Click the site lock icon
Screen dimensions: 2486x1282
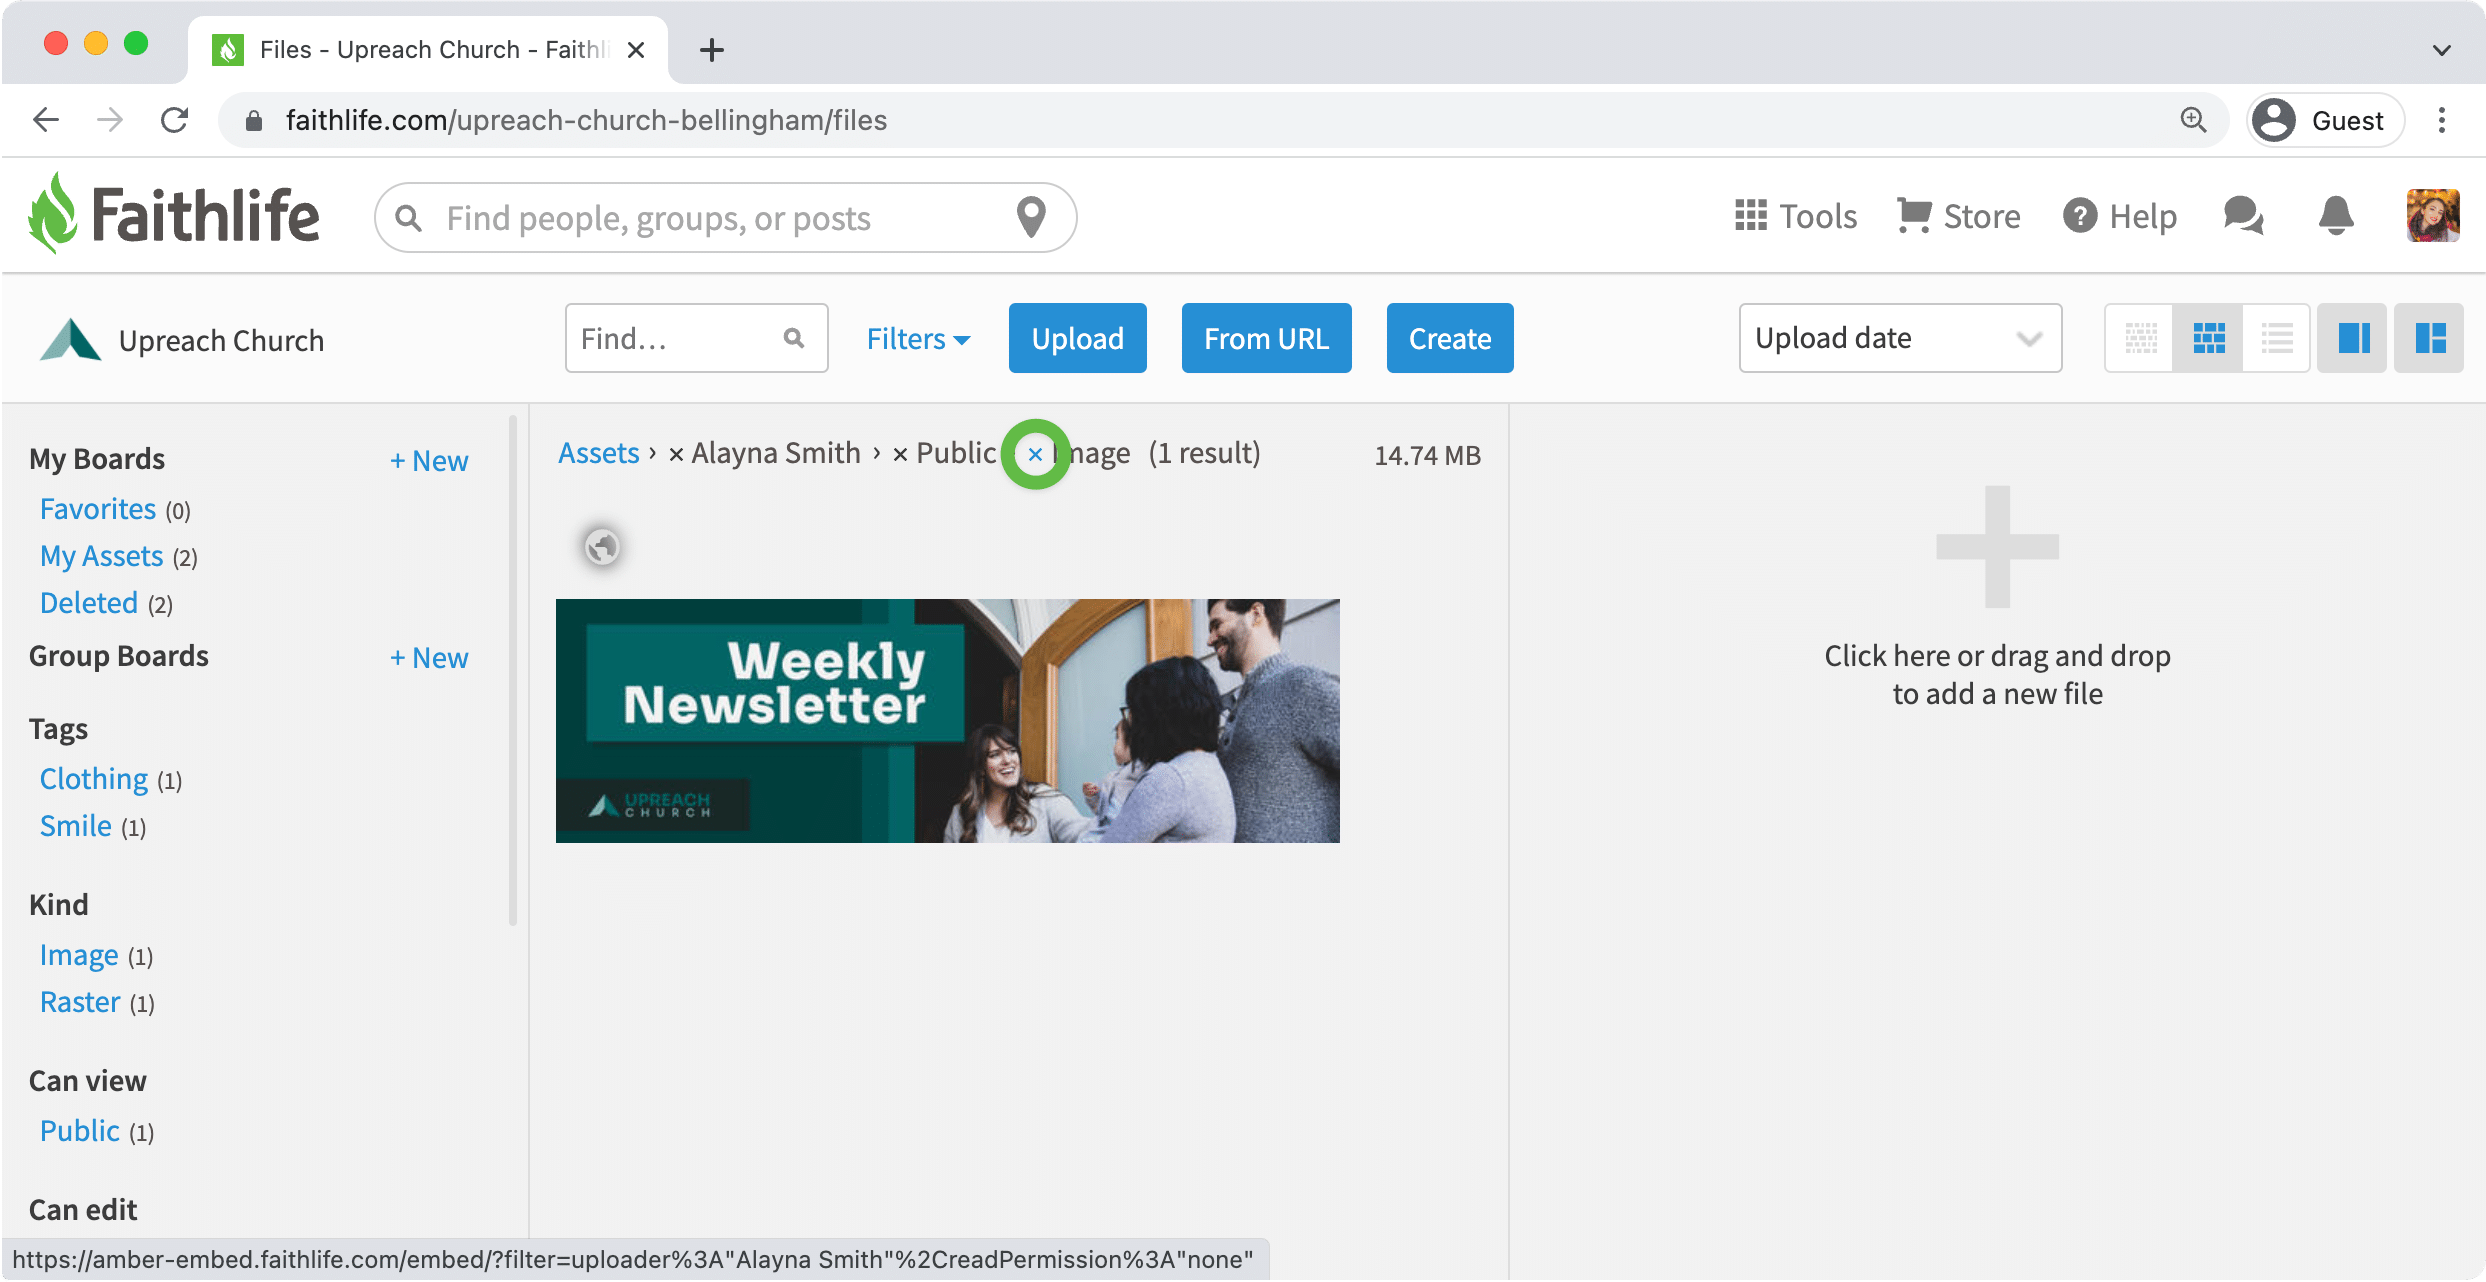point(254,120)
